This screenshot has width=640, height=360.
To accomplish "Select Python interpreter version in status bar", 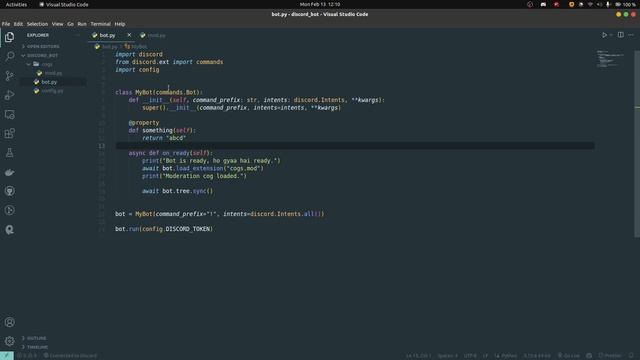I will [537, 356].
